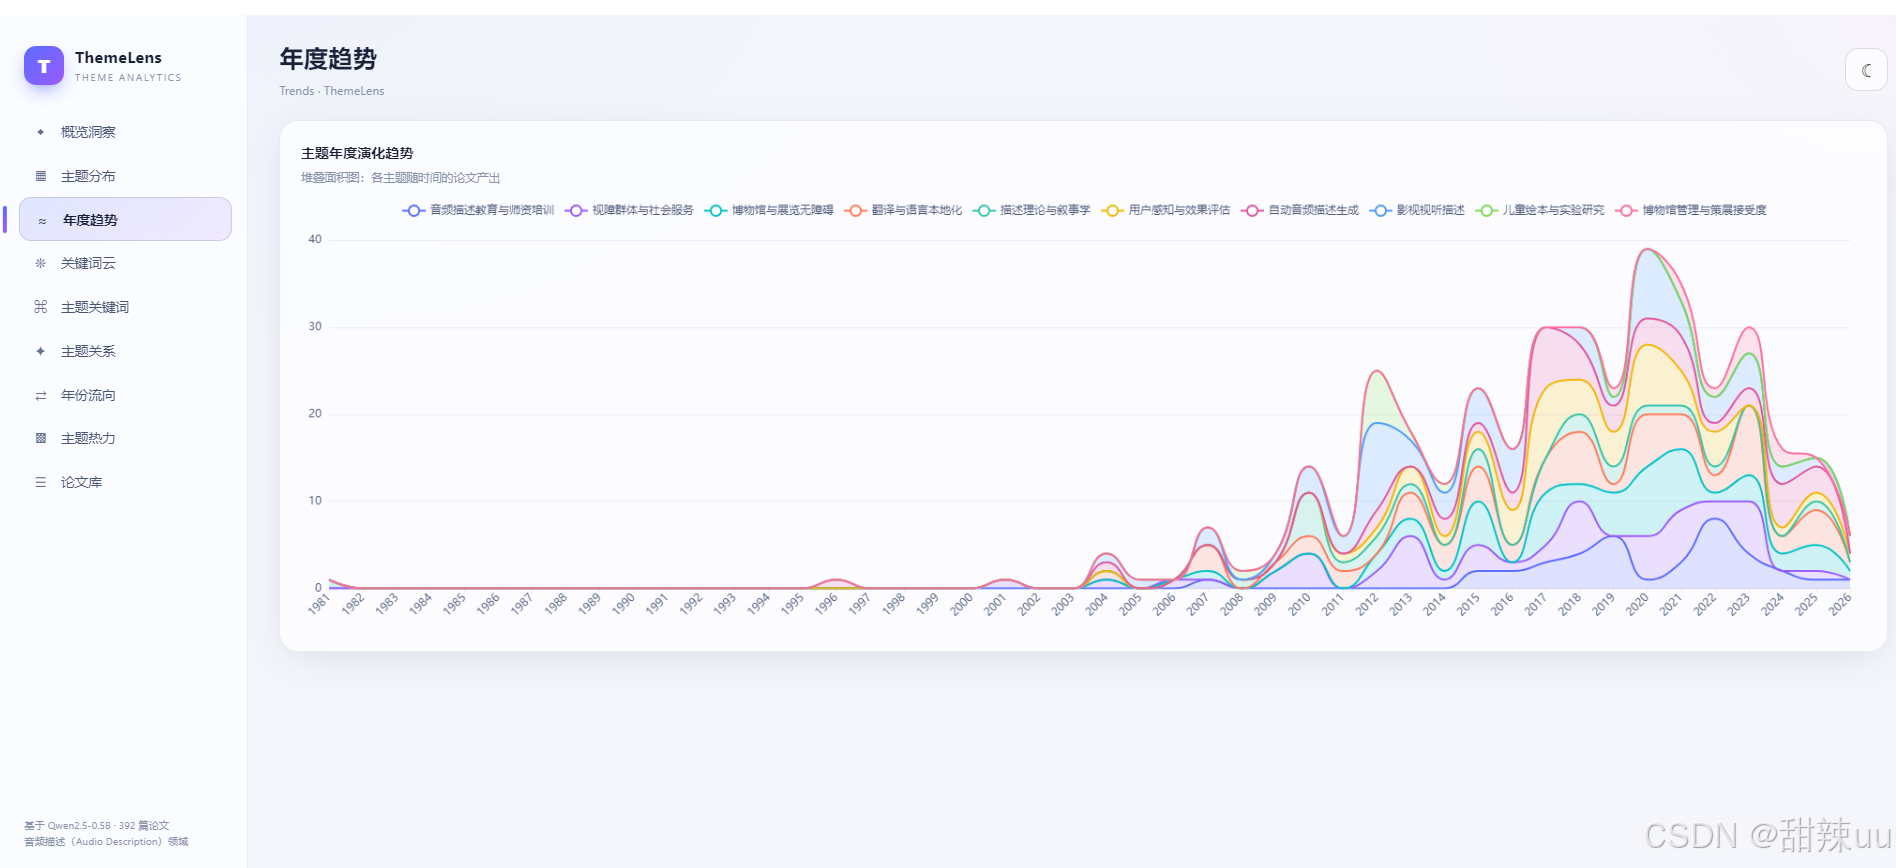Click the y-axis value 30
1896x868 pixels.
pyautogui.click(x=315, y=326)
